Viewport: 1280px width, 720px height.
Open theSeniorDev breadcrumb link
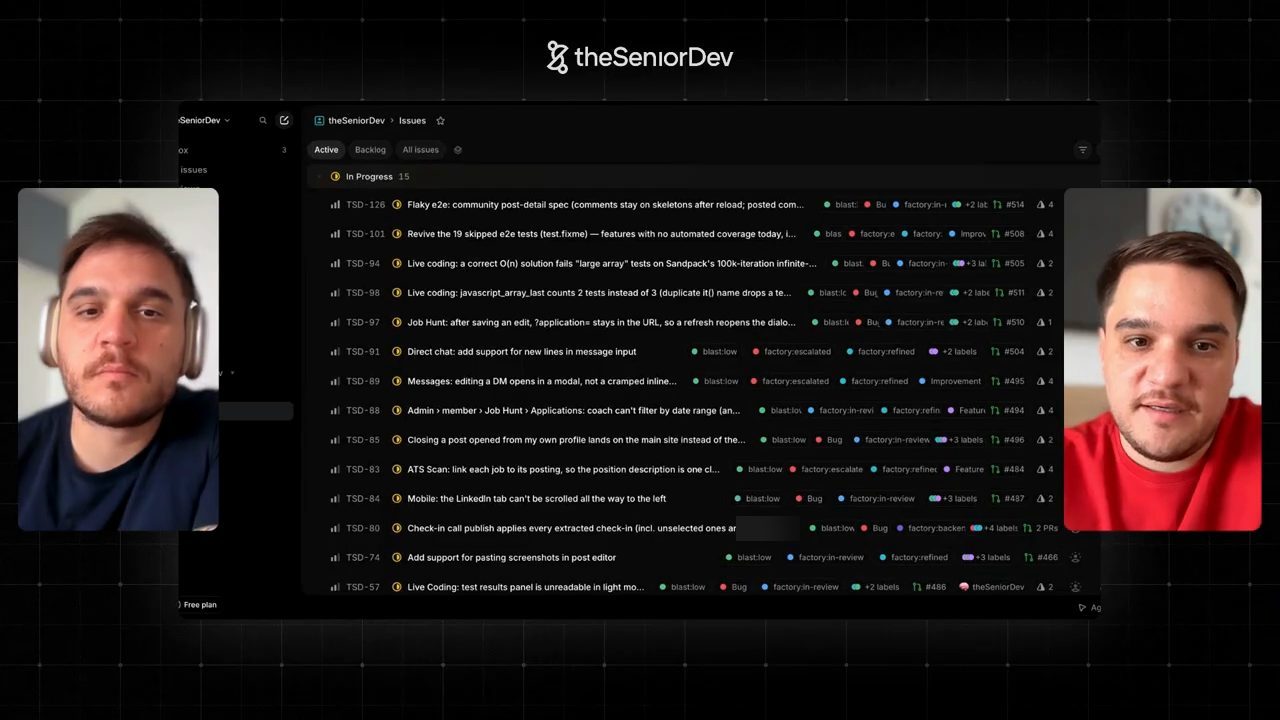tap(356, 121)
